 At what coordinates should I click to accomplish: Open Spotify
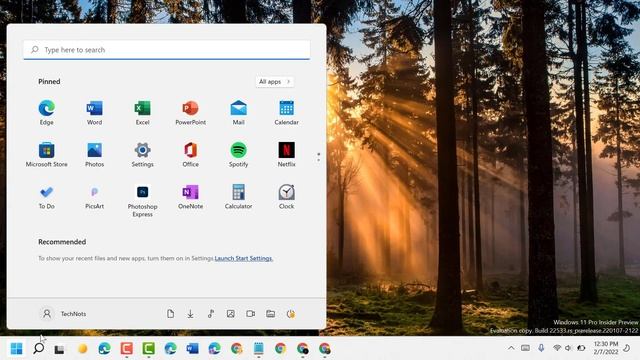[238, 154]
